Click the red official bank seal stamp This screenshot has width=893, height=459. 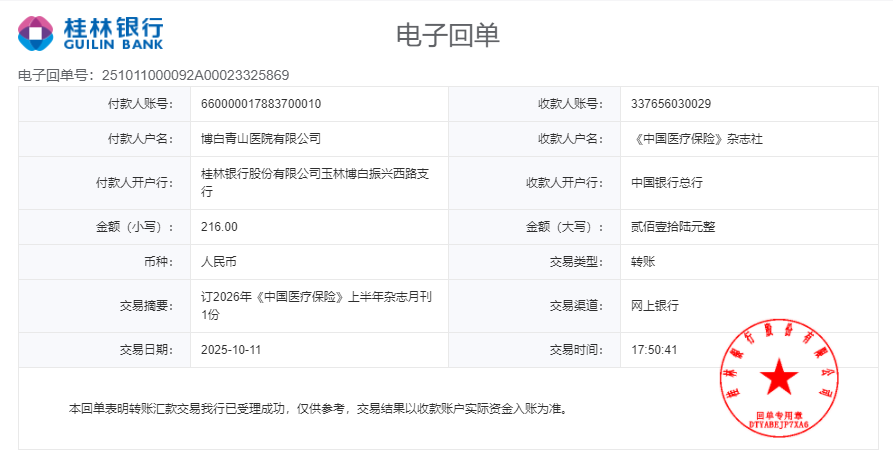(778, 380)
